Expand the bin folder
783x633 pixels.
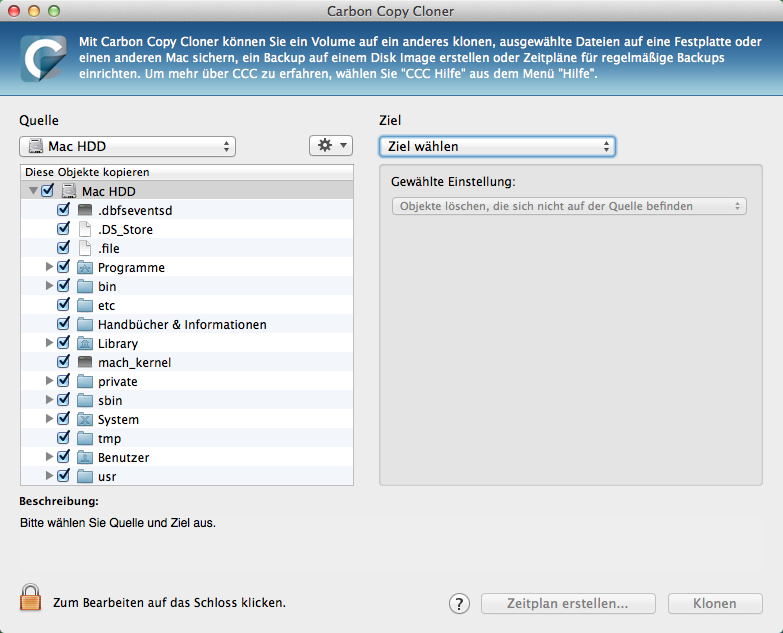click(49, 286)
